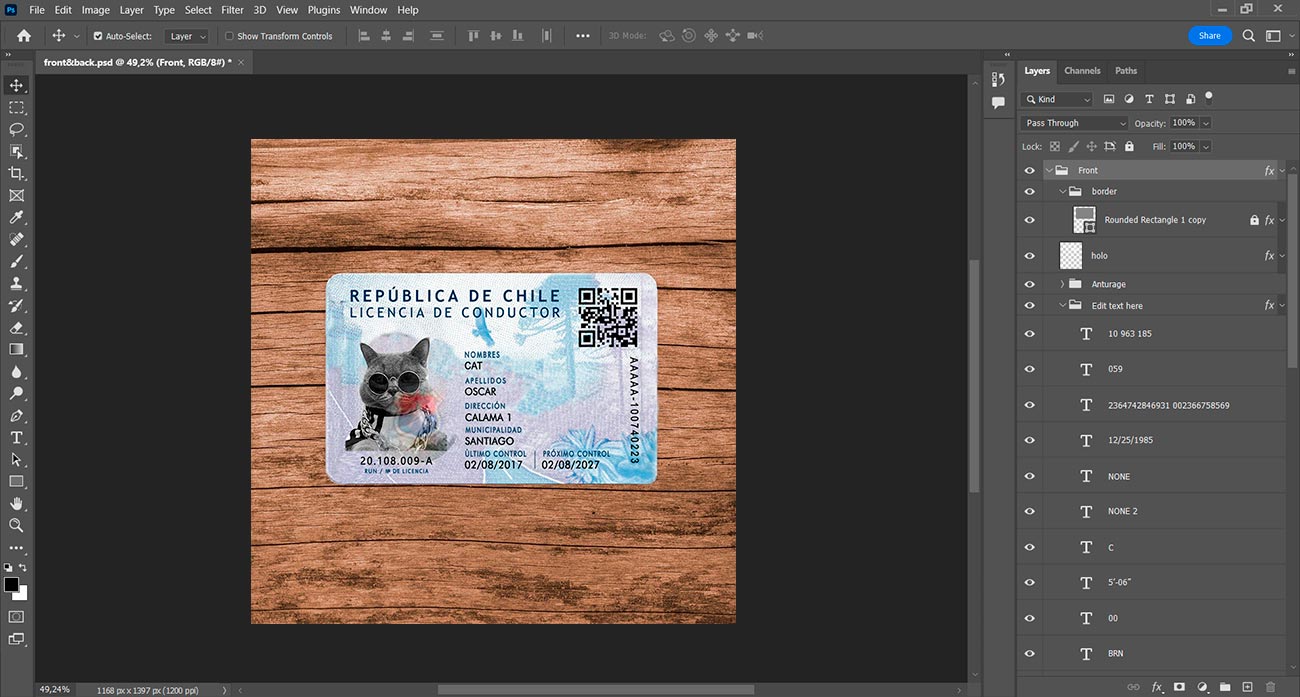Choose the Horizontal Type tool

tap(16, 437)
